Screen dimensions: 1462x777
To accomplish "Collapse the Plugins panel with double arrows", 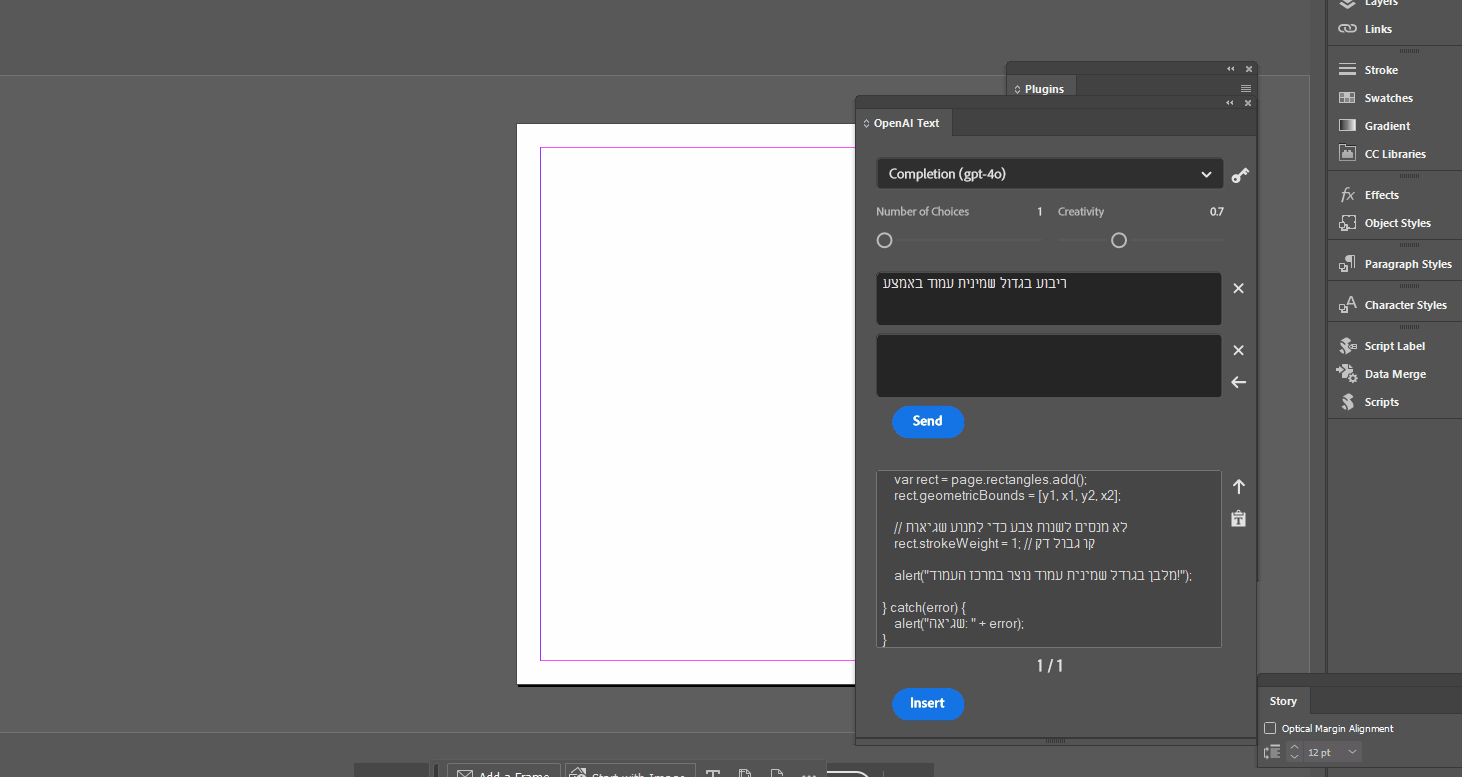I will (1231, 69).
